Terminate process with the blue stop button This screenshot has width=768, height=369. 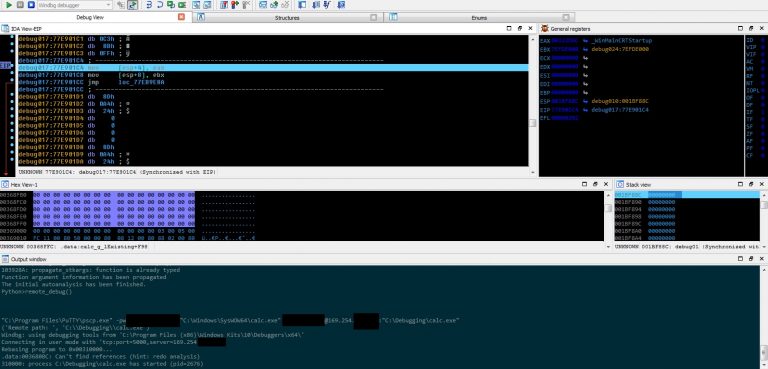point(31,5)
